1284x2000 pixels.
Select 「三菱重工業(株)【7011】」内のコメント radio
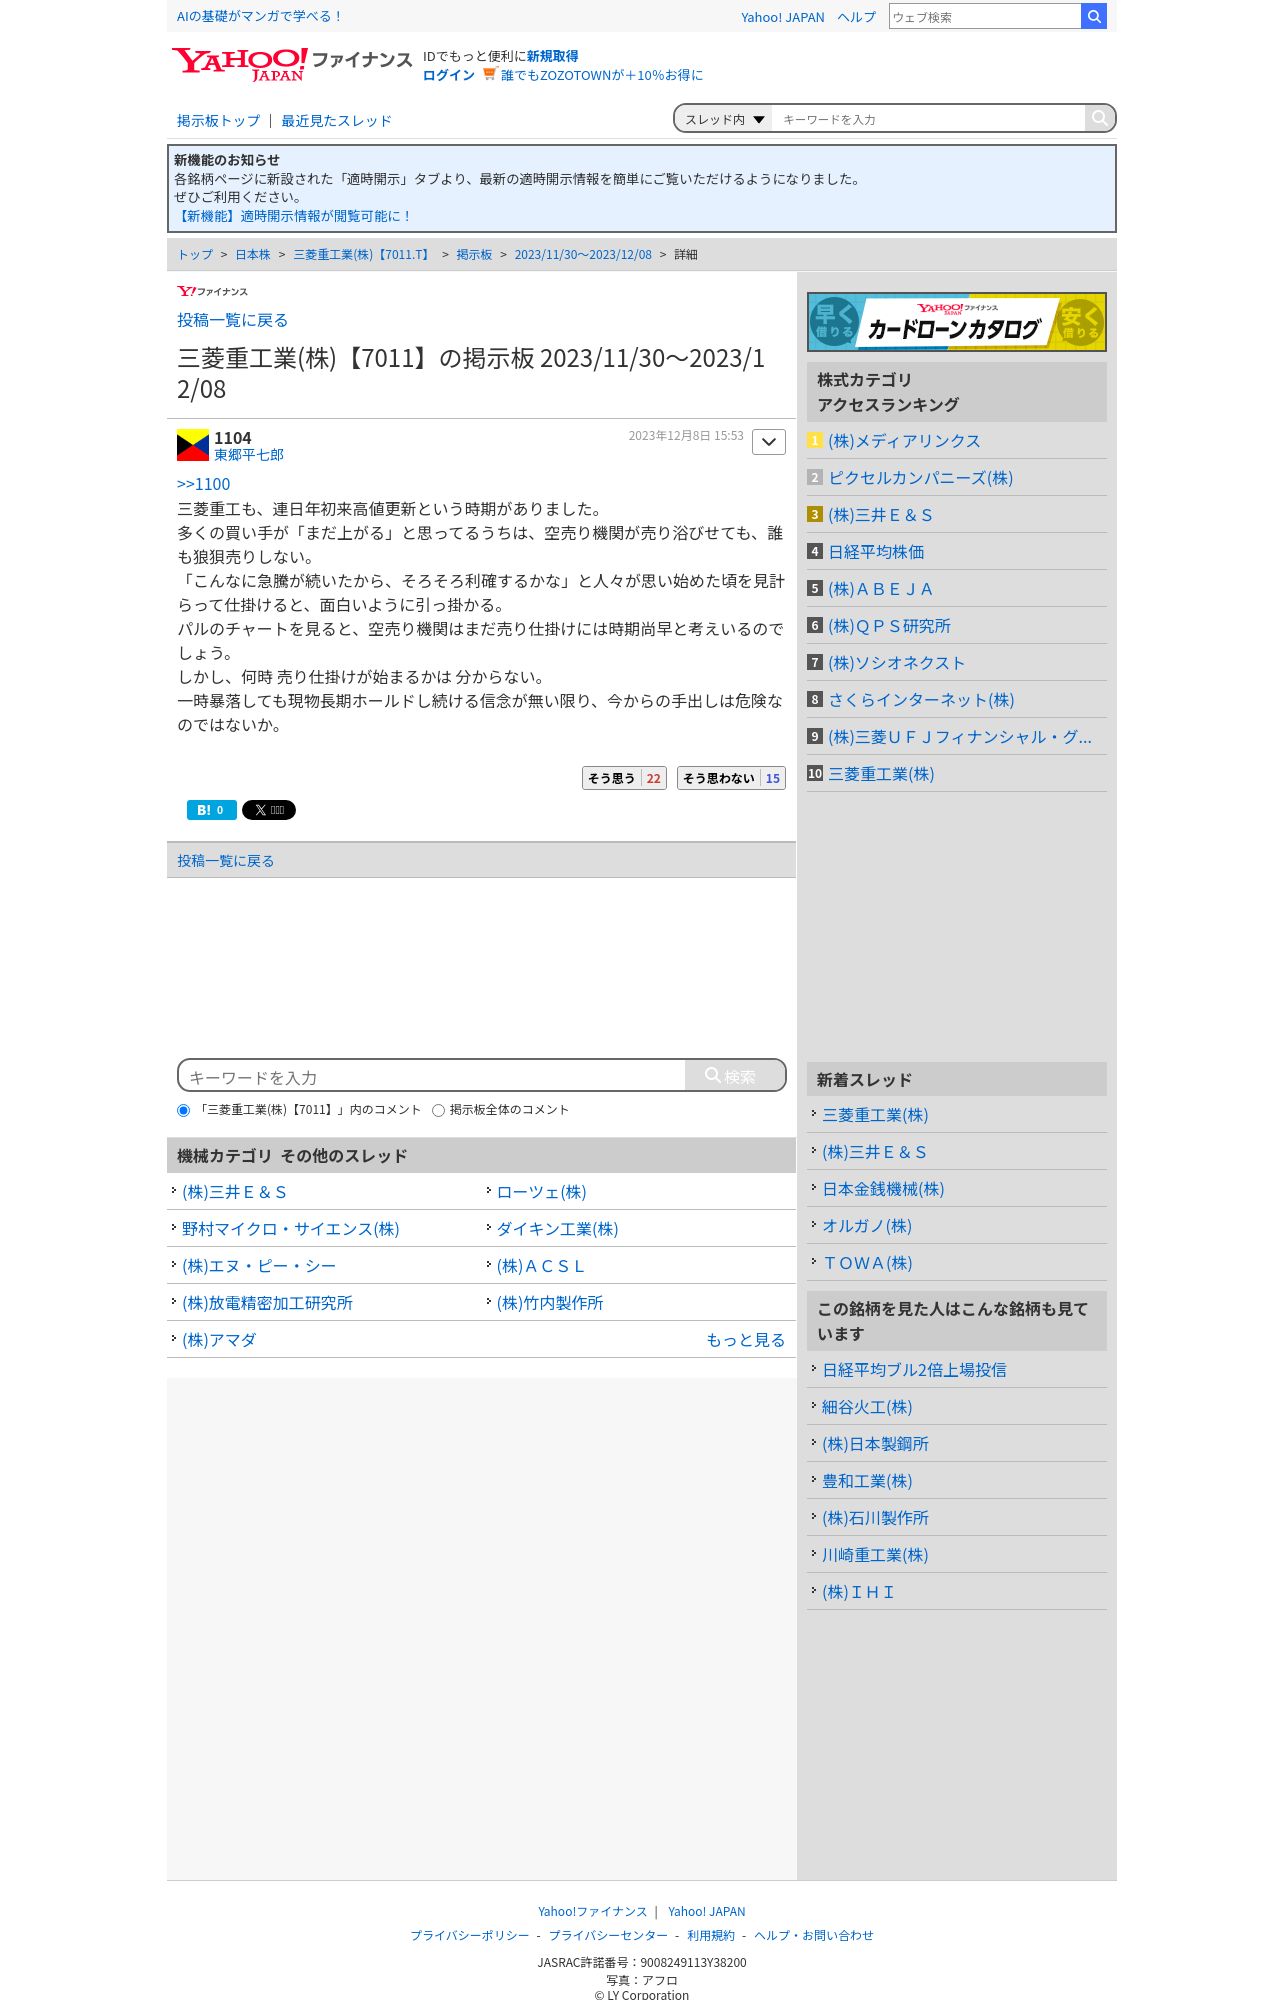pos(183,1110)
